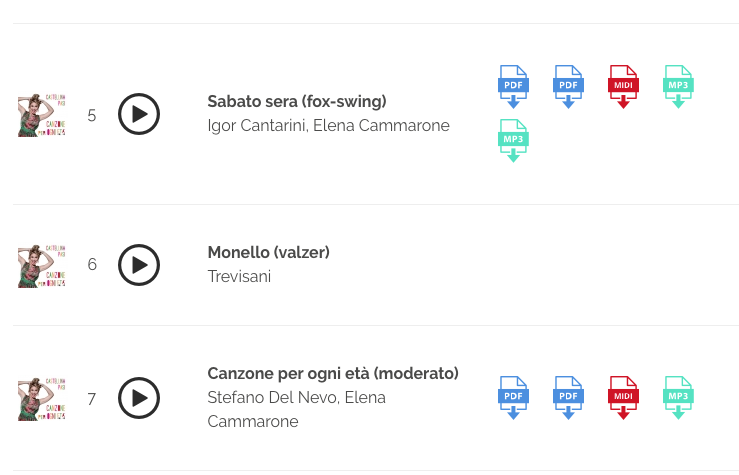
Task: Open Canzone per ogni età (moderato) title
Action: (x=333, y=374)
